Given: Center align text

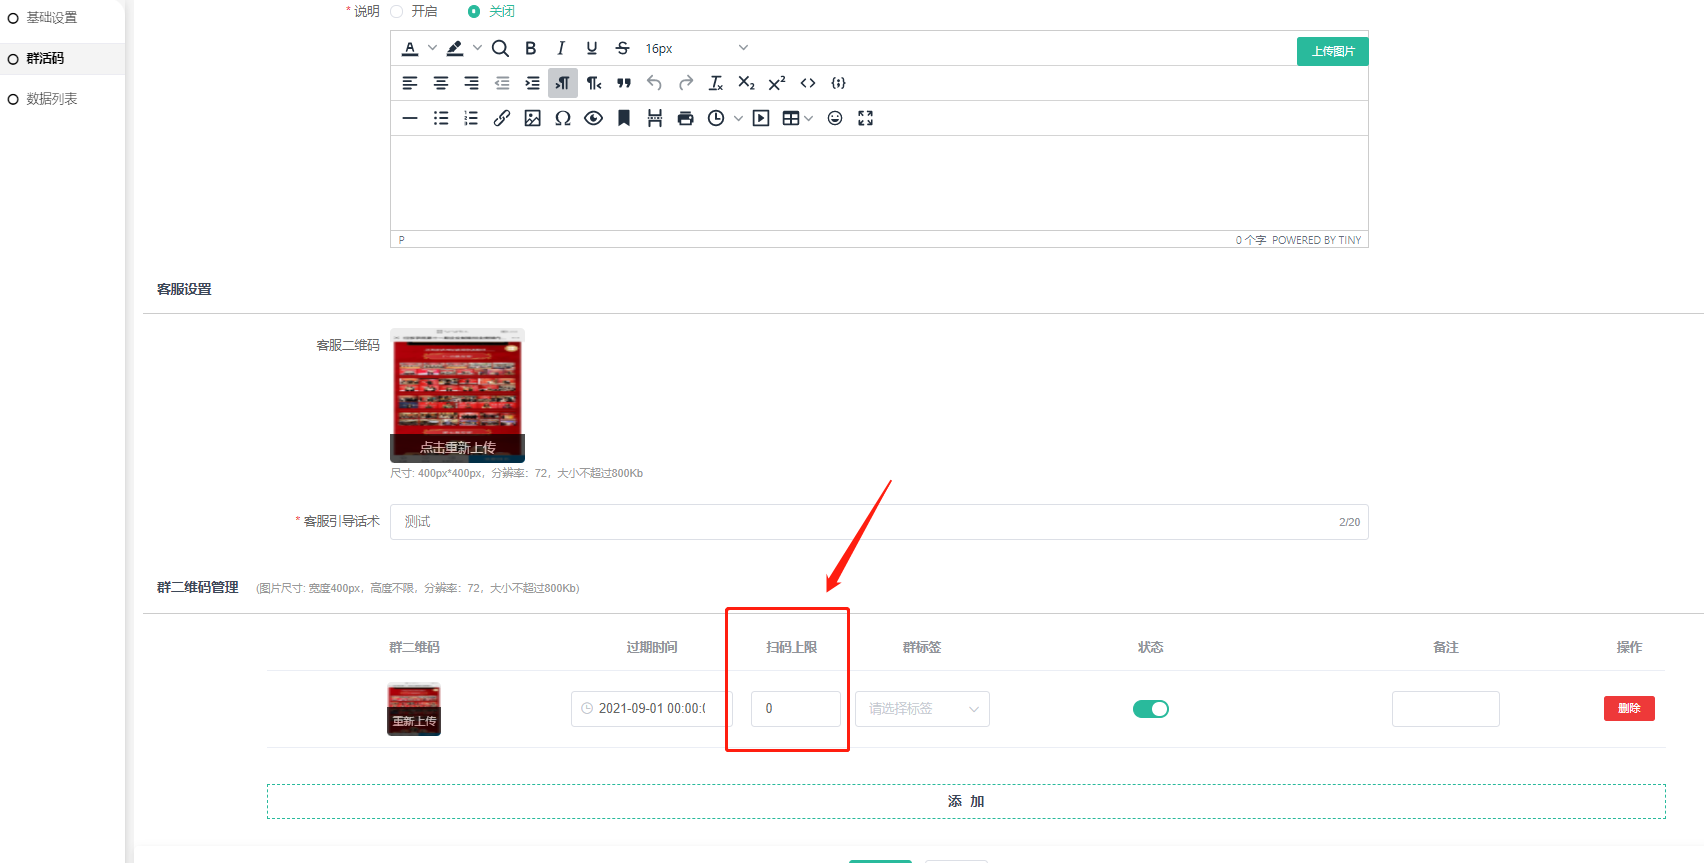Looking at the screenshot, I should pyautogui.click(x=441, y=83).
